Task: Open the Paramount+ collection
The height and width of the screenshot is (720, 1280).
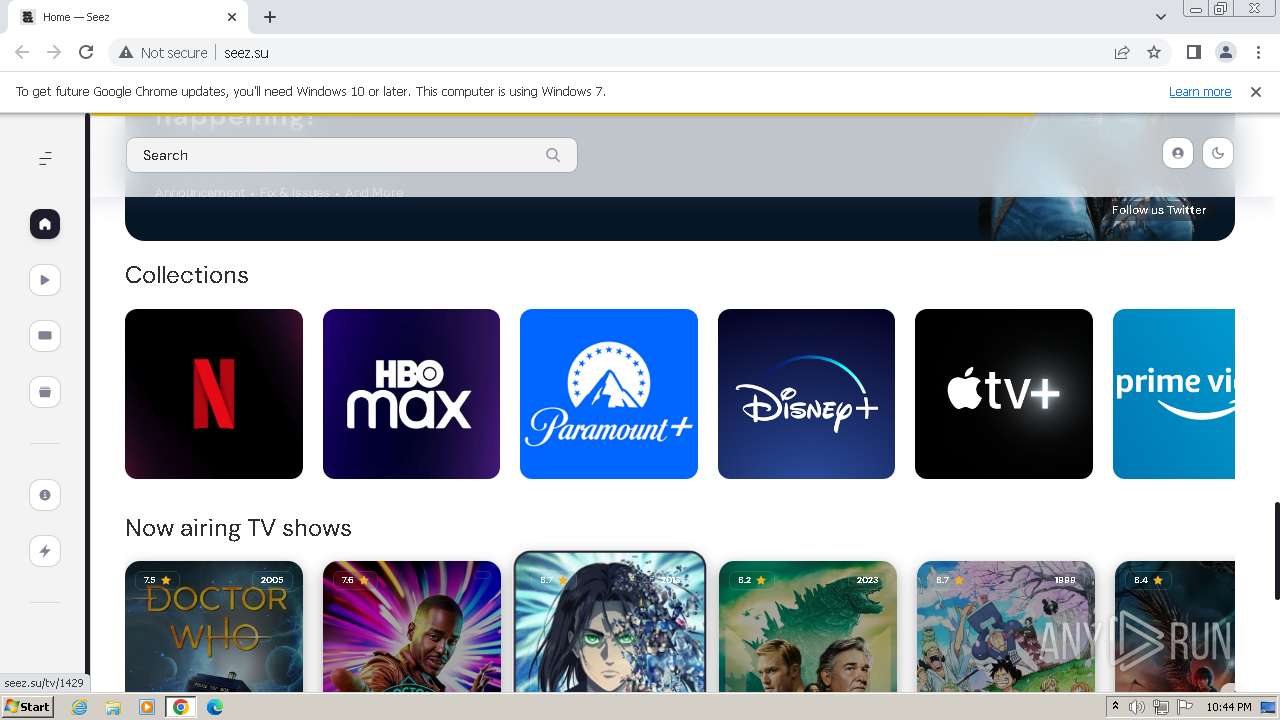Action: pyautogui.click(x=609, y=394)
